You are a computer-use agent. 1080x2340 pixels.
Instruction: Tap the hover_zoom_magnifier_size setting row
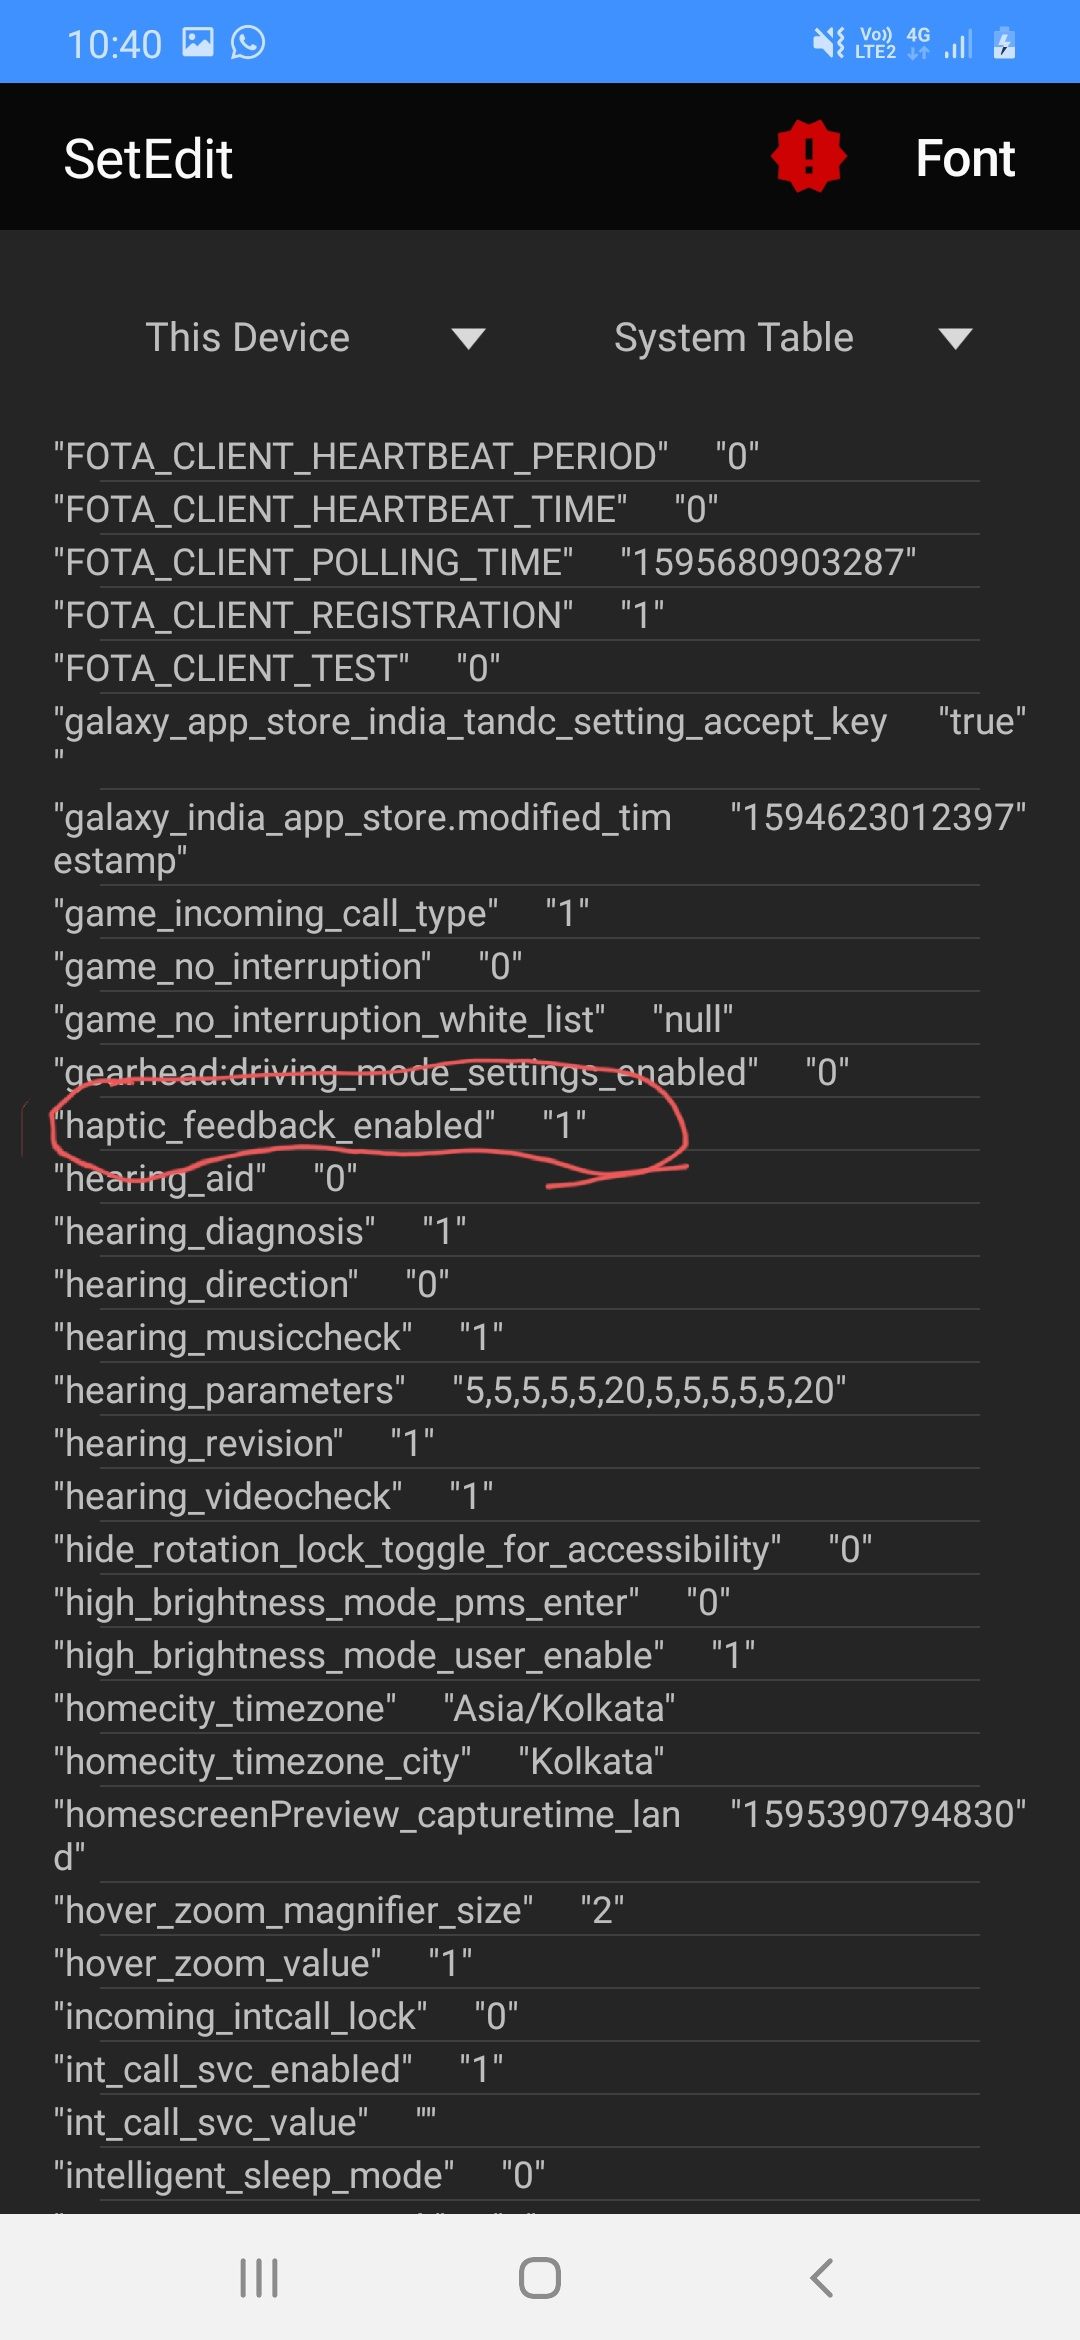click(x=339, y=1911)
